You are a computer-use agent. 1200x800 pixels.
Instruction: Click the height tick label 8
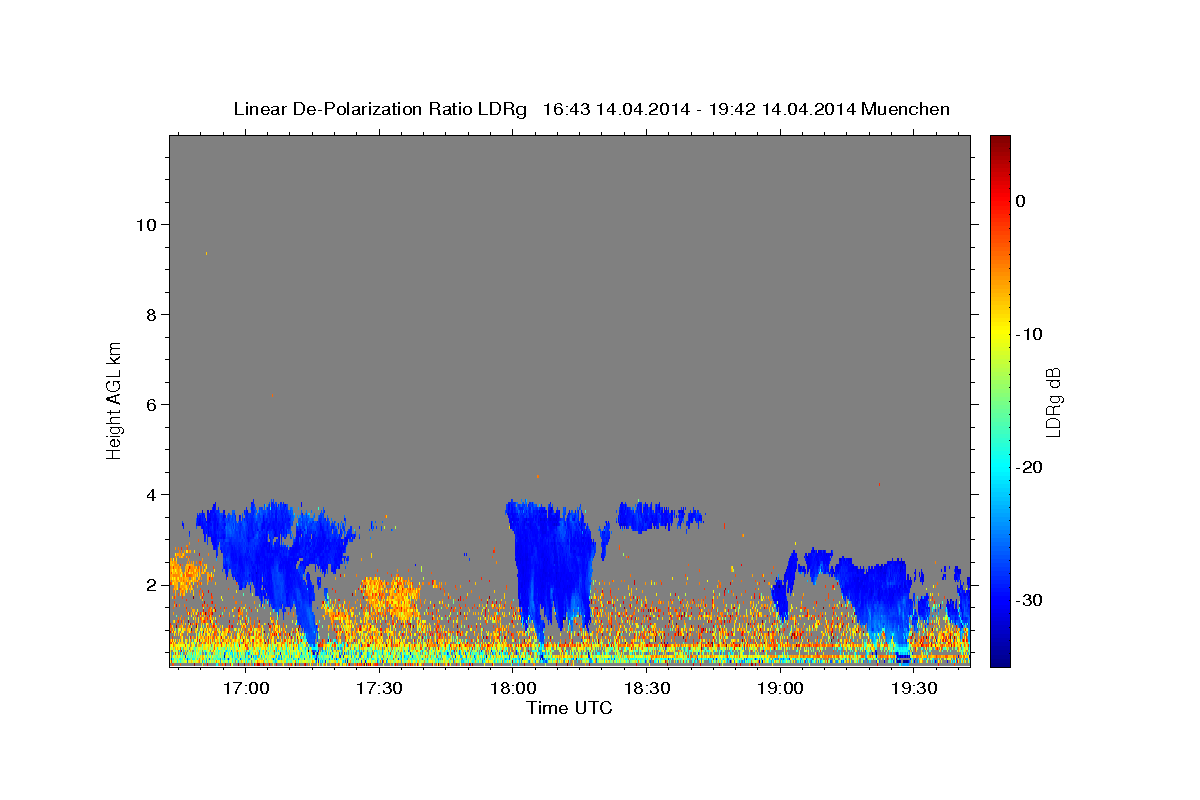tap(152, 314)
